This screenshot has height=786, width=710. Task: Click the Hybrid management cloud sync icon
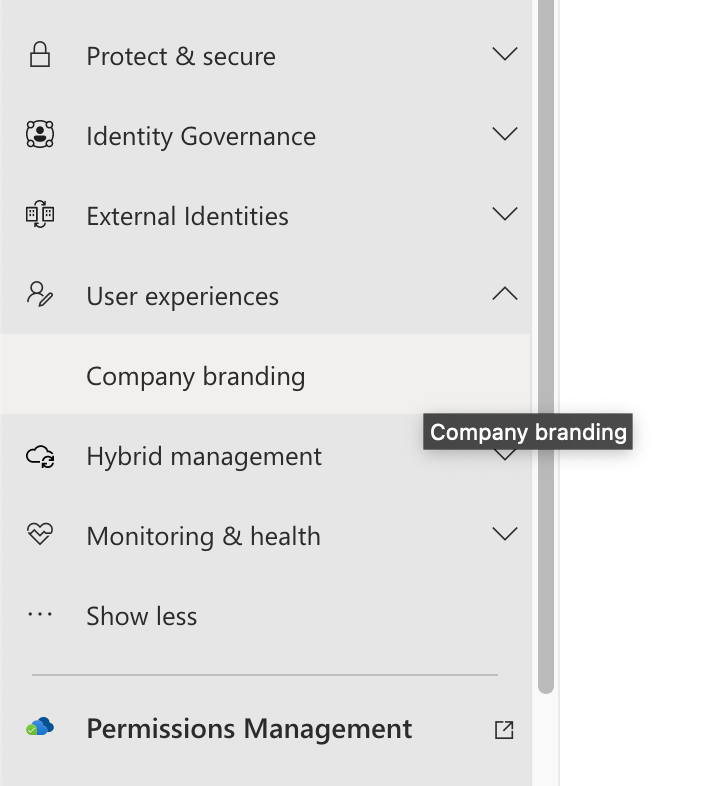coord(40,456)
